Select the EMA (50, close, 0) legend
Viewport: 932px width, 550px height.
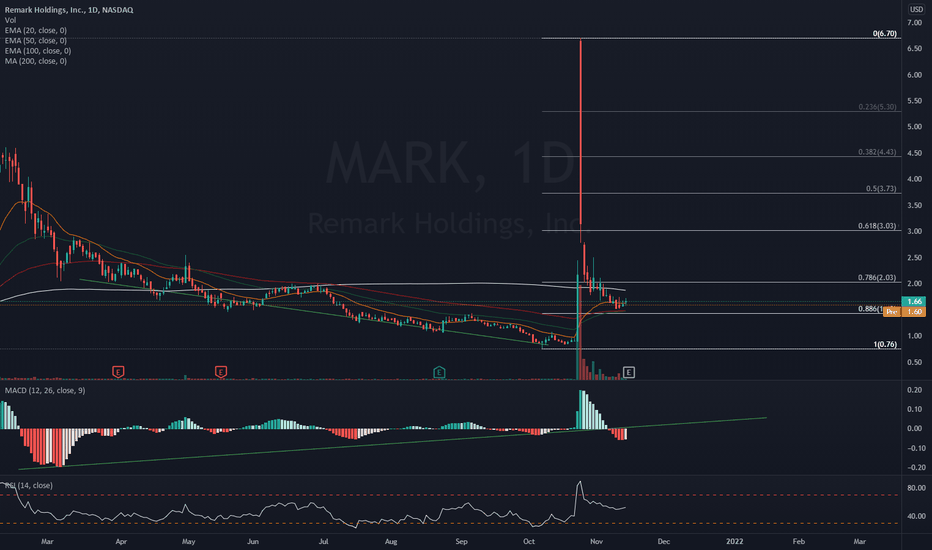point(36,40)
